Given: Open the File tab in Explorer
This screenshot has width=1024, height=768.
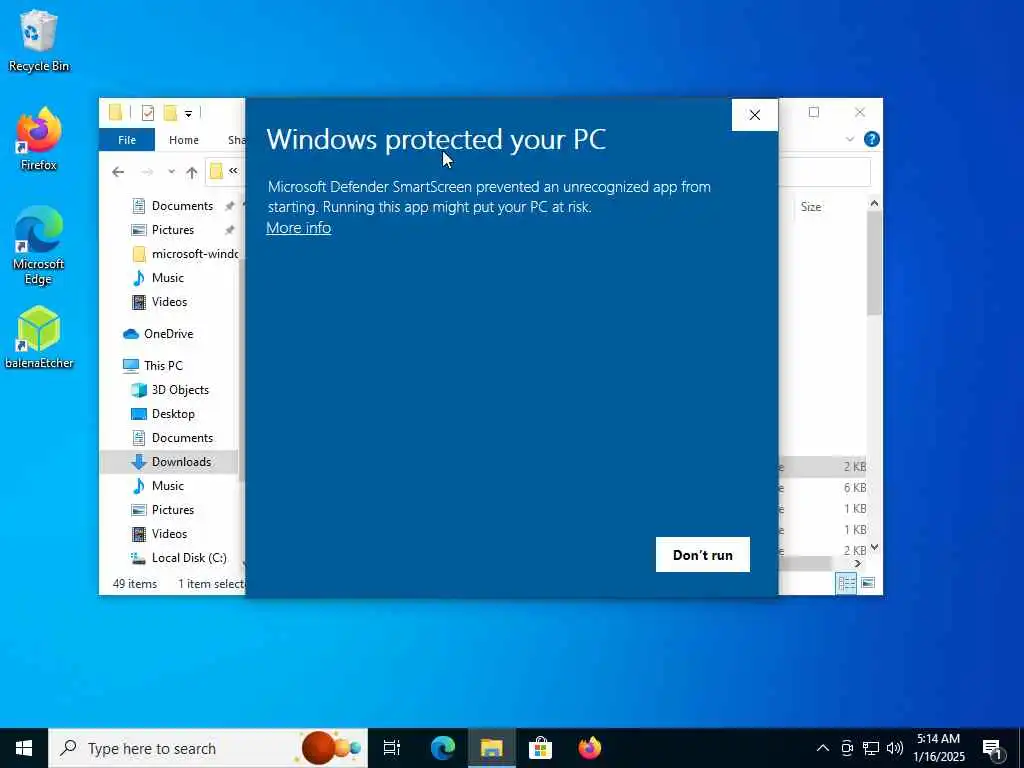Looking at the screenshot, I should click(127, 140).
